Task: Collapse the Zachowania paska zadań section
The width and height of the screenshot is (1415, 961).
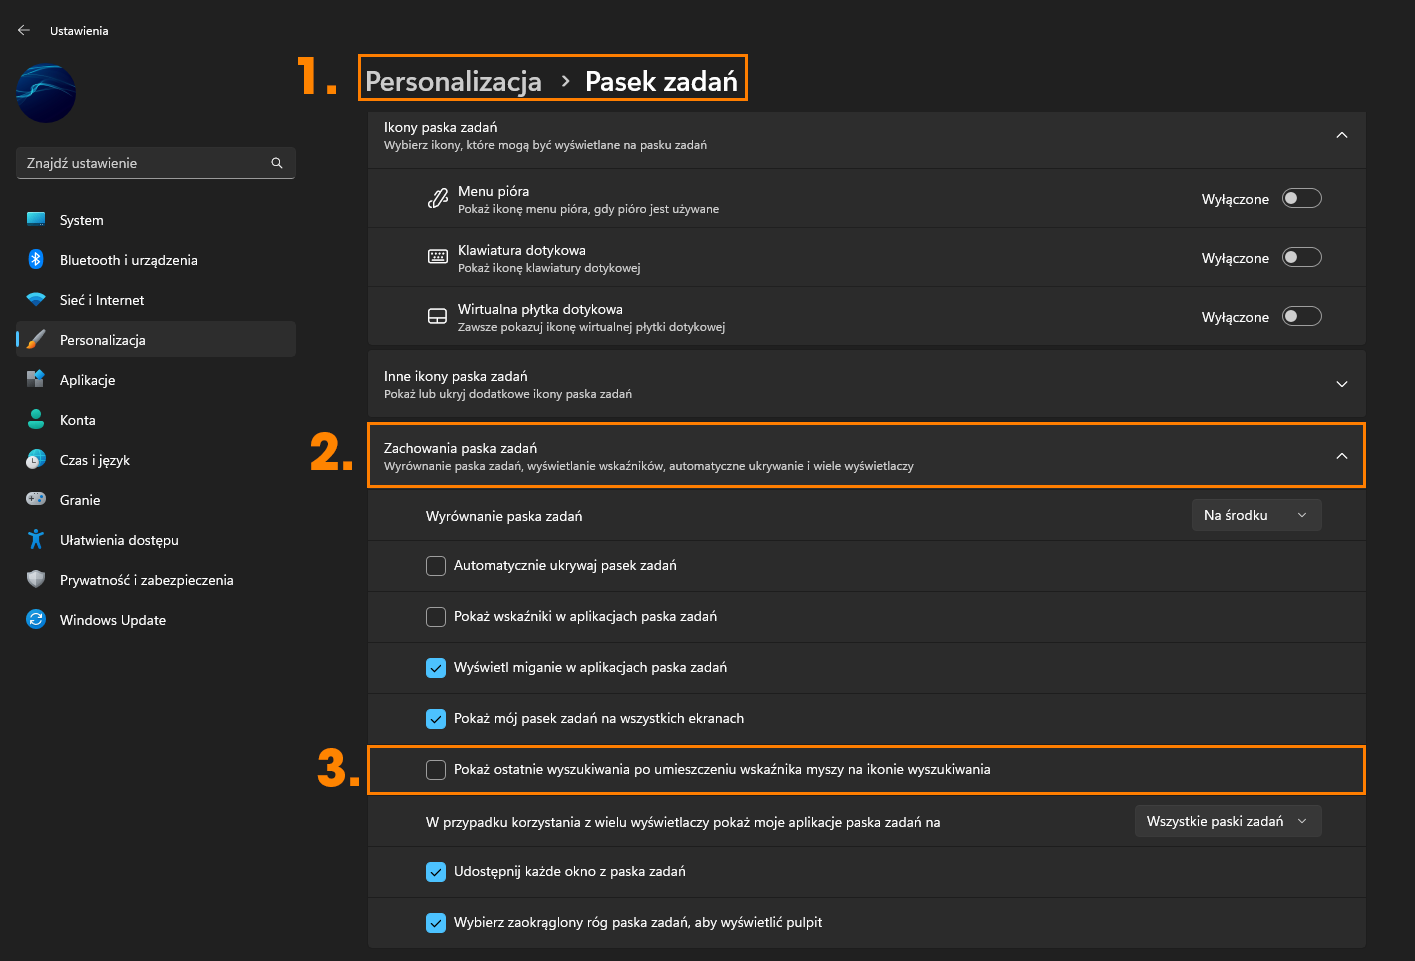Action: [1342, 456]
